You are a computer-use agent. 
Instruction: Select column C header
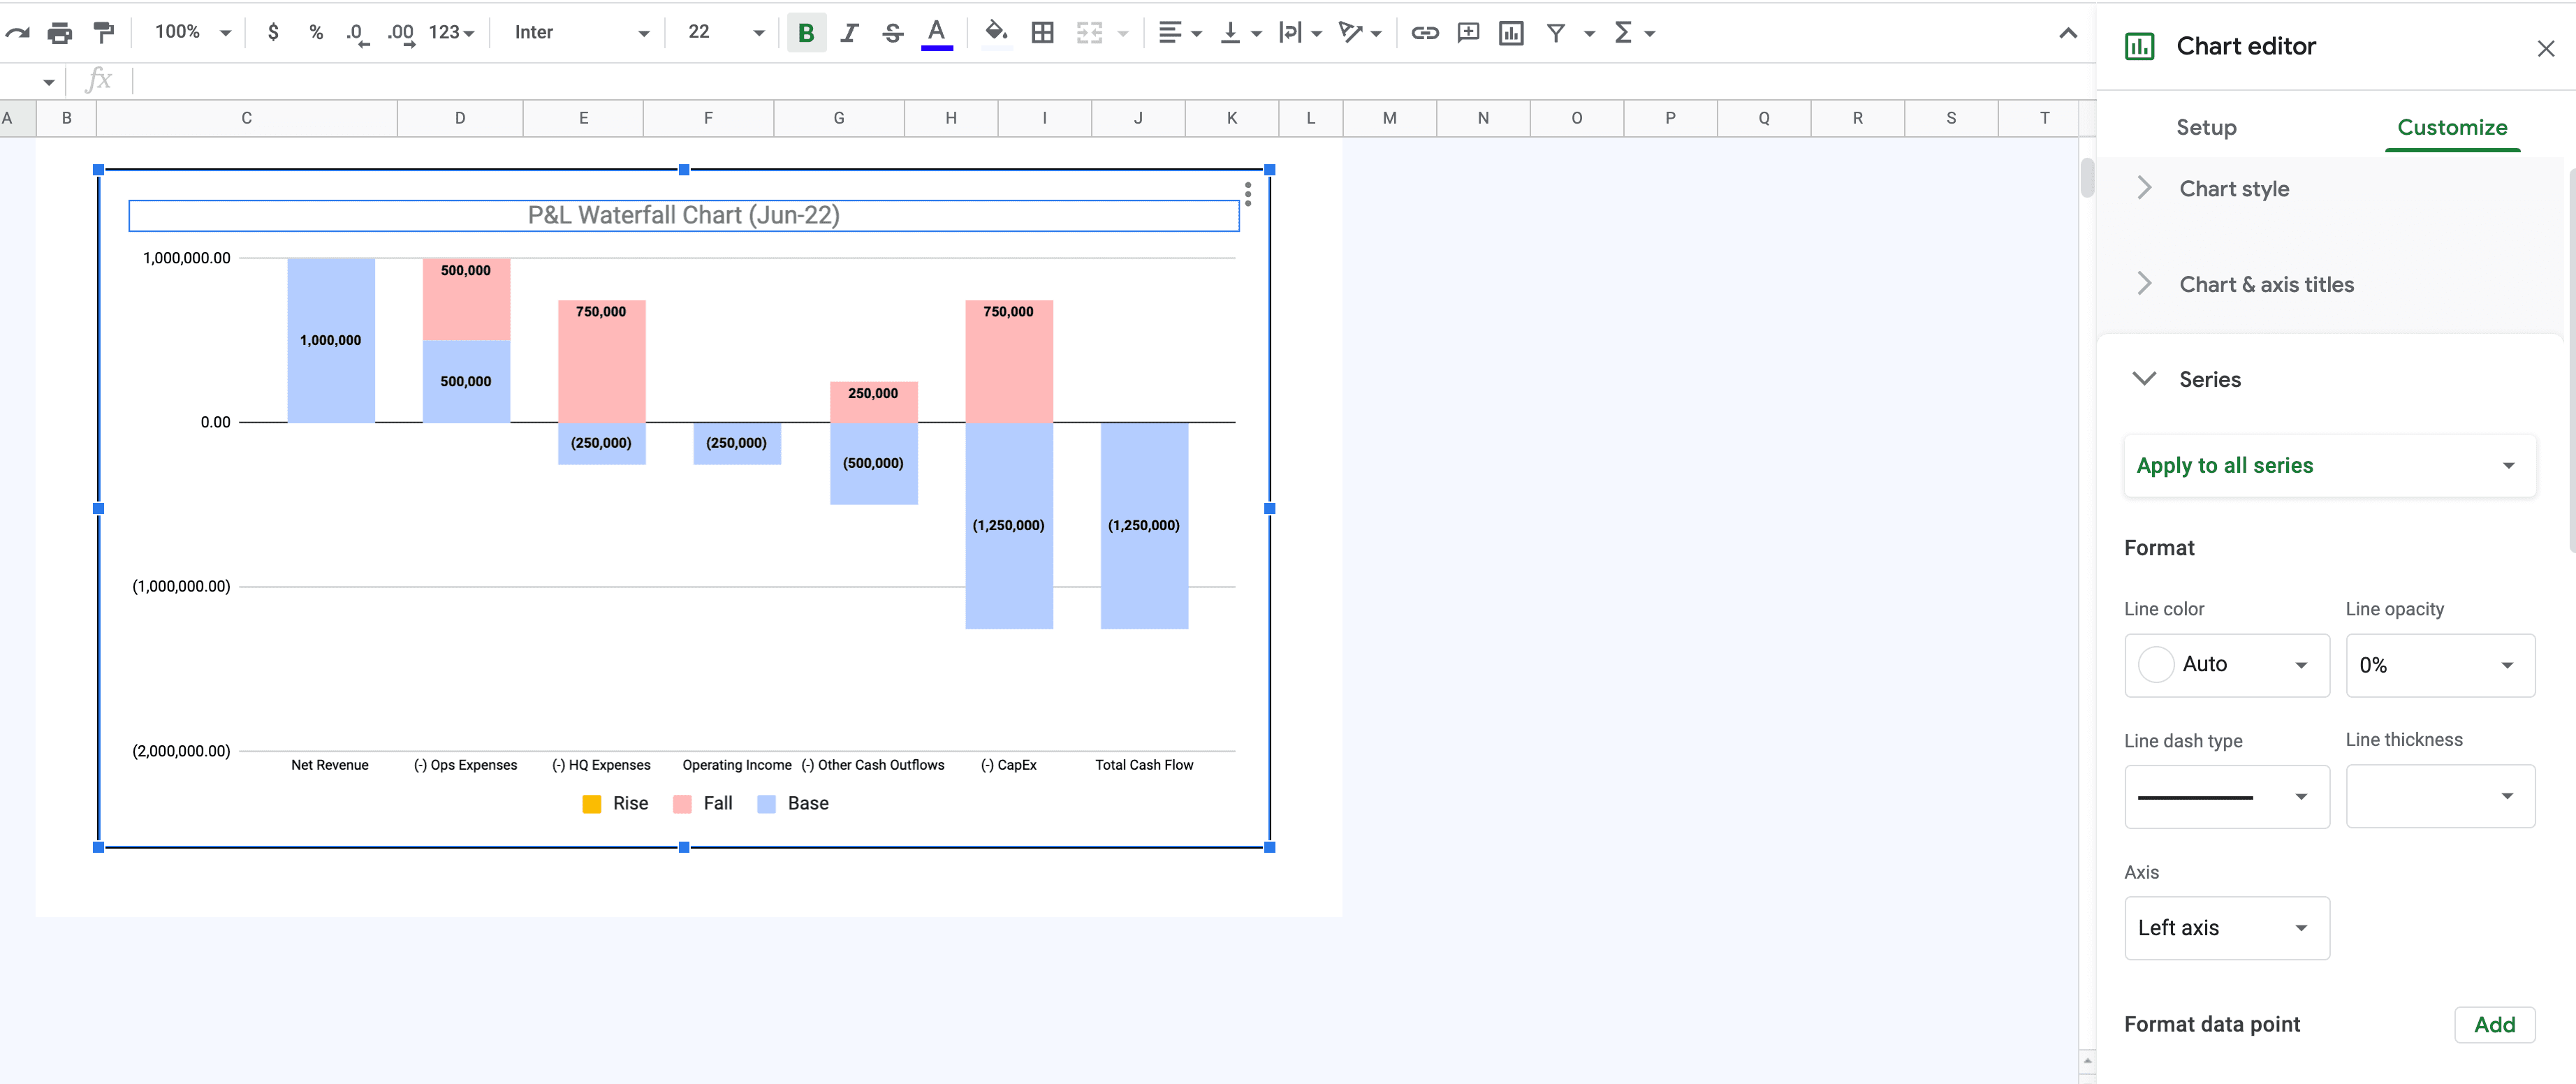pos(246,118)
